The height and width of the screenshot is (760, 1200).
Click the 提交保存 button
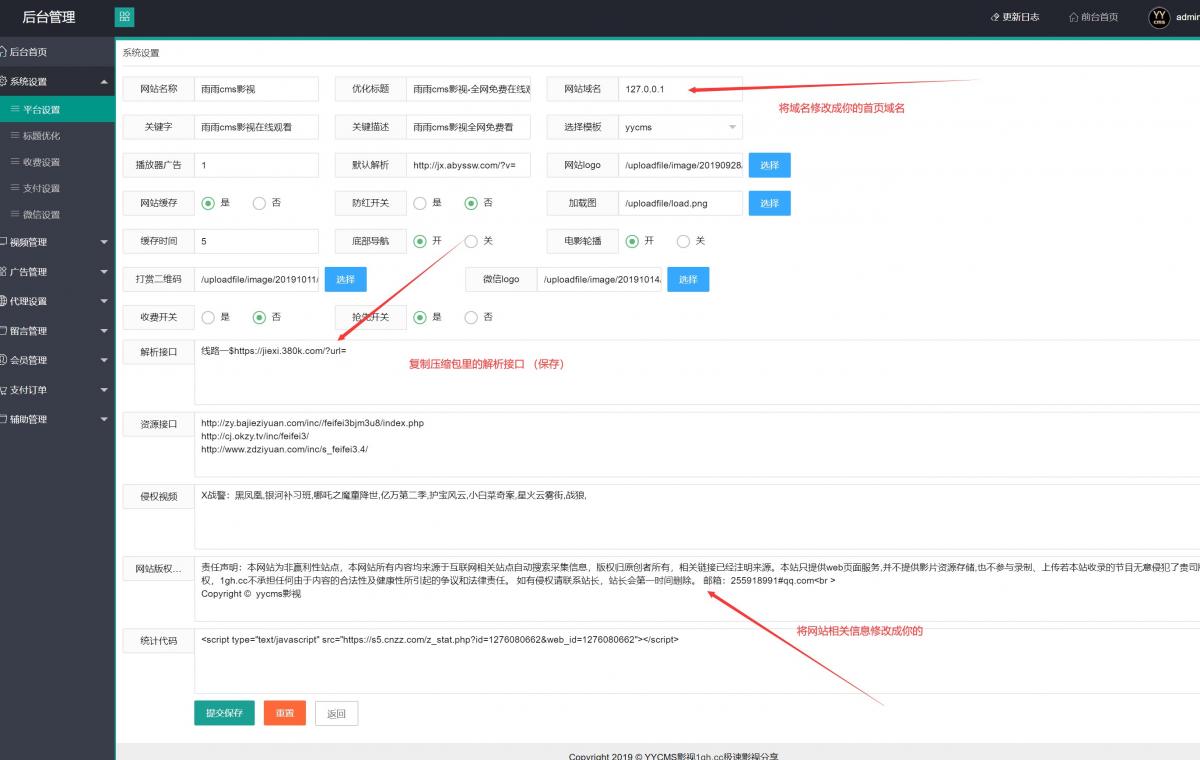[x=224, y=713]
